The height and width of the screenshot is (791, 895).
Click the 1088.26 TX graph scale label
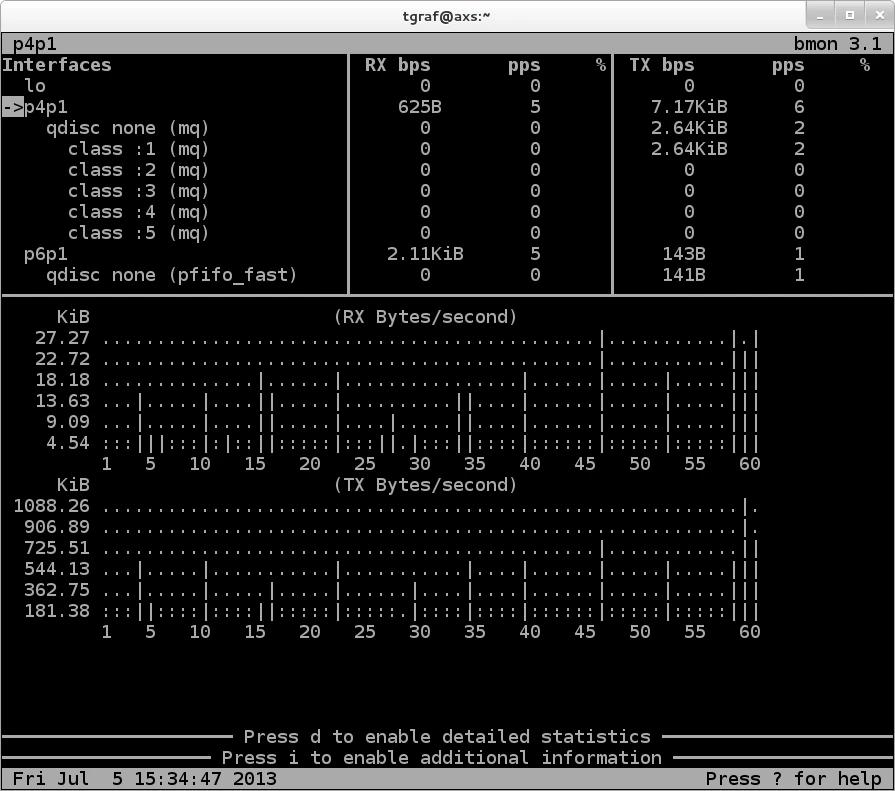tap(51, 507)
